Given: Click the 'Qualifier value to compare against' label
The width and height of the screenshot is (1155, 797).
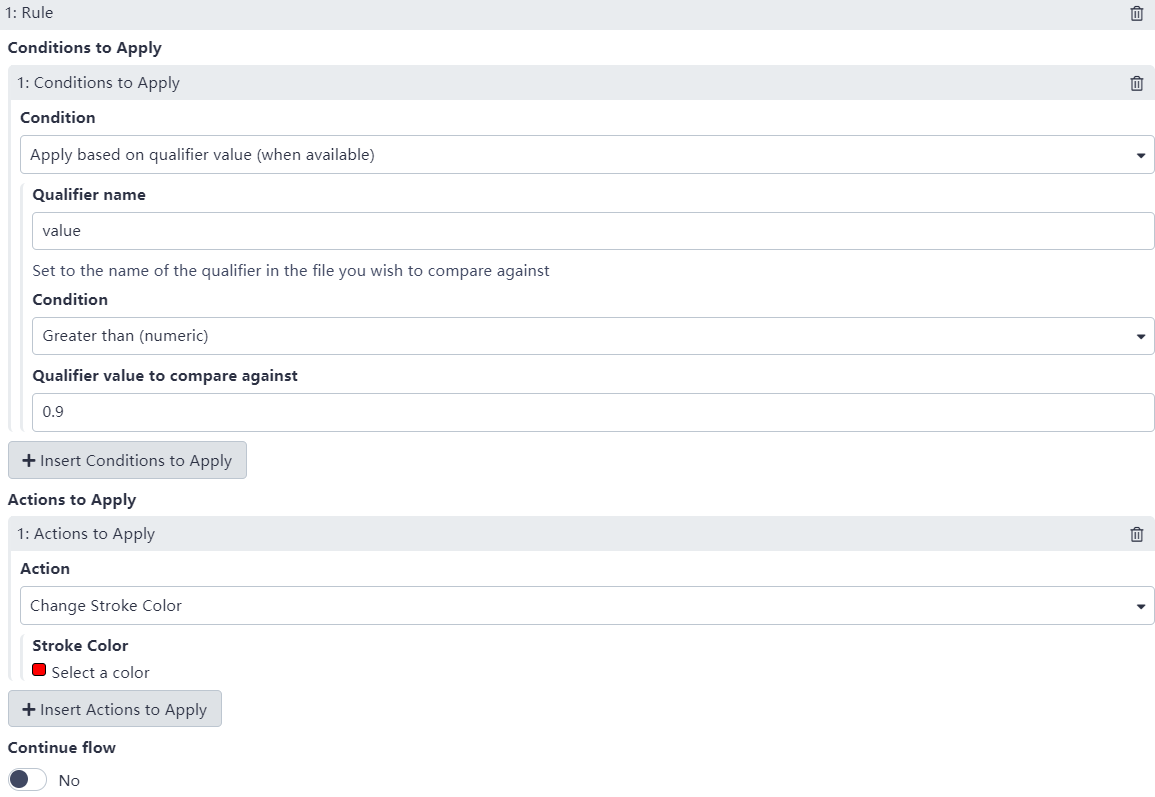Looking at the screenshot, I should click(165, 376).
